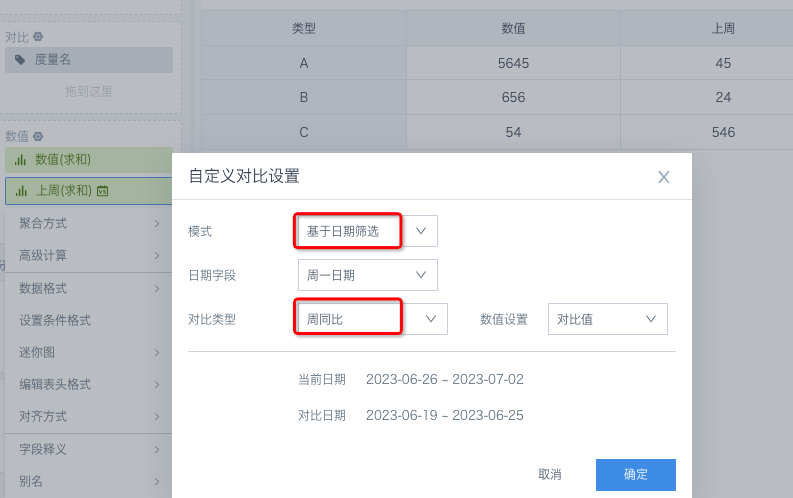Expand the 字段释义 submenu
This screenshot has height=498, width=793.
89,449
